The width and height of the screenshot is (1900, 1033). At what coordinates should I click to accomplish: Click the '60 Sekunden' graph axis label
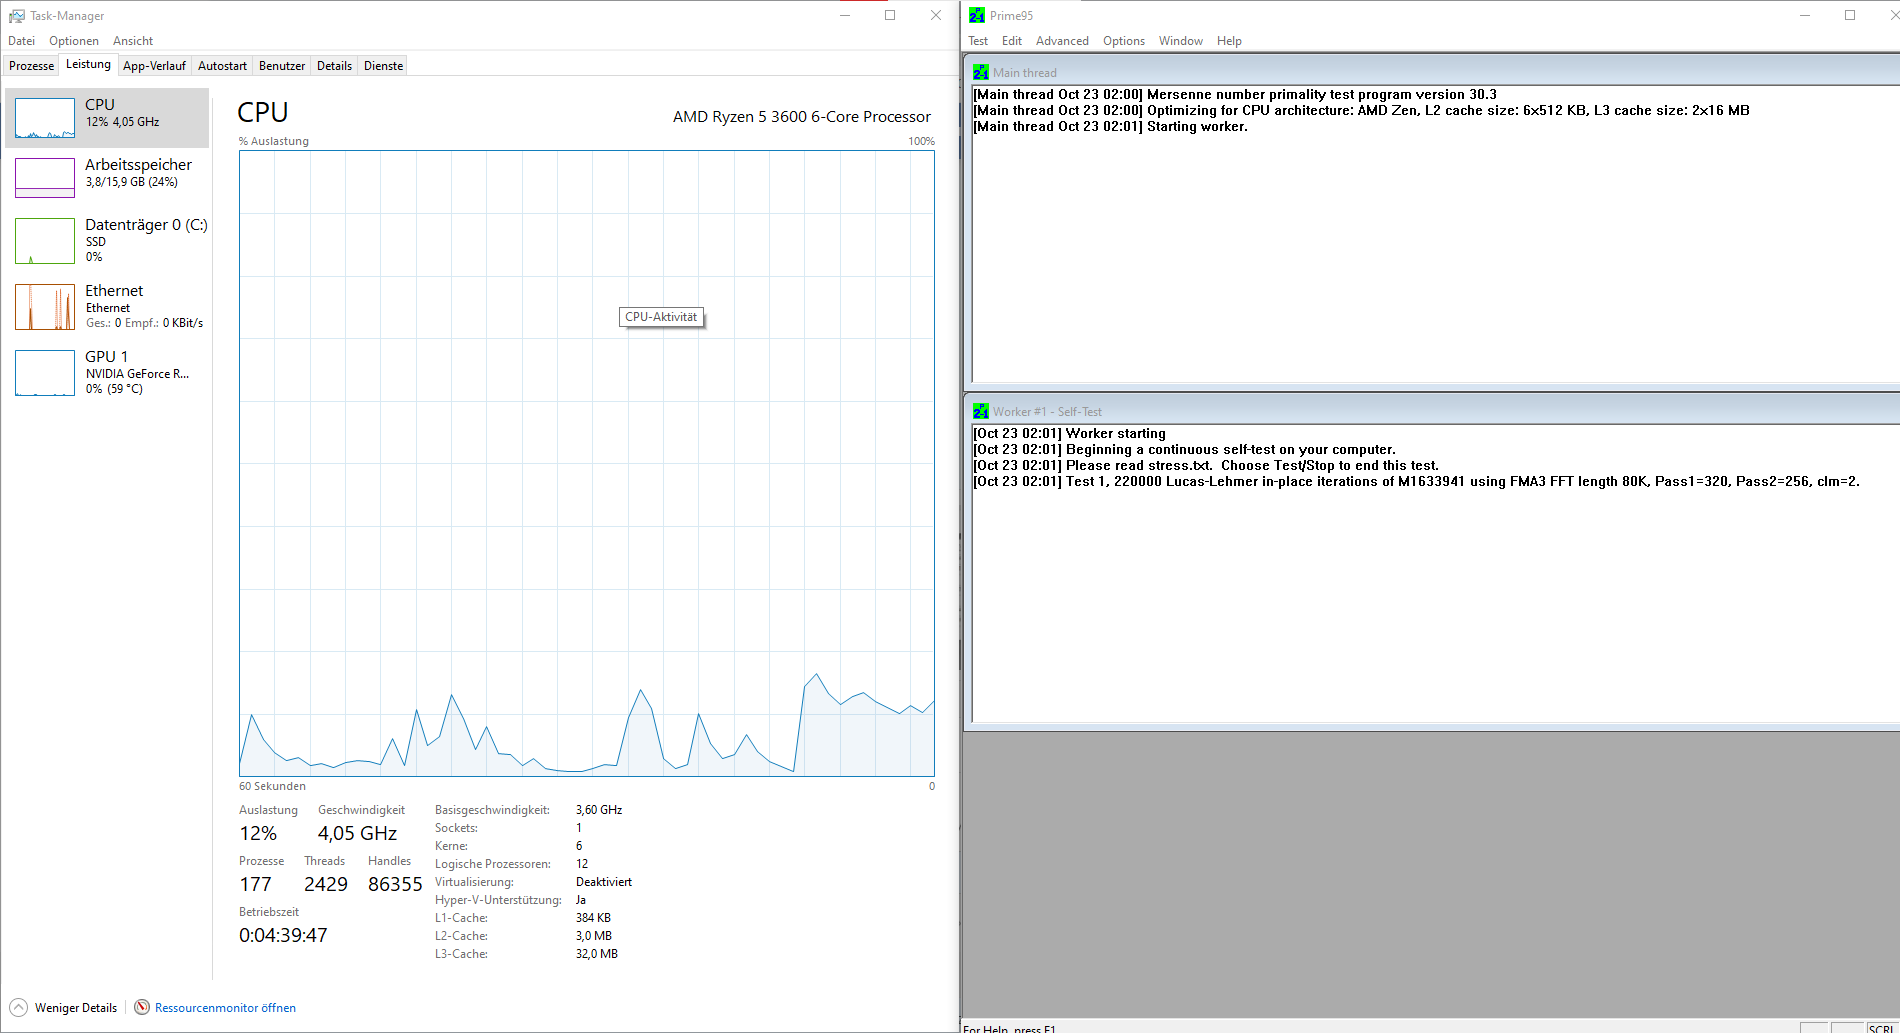(x=272, y=786)
